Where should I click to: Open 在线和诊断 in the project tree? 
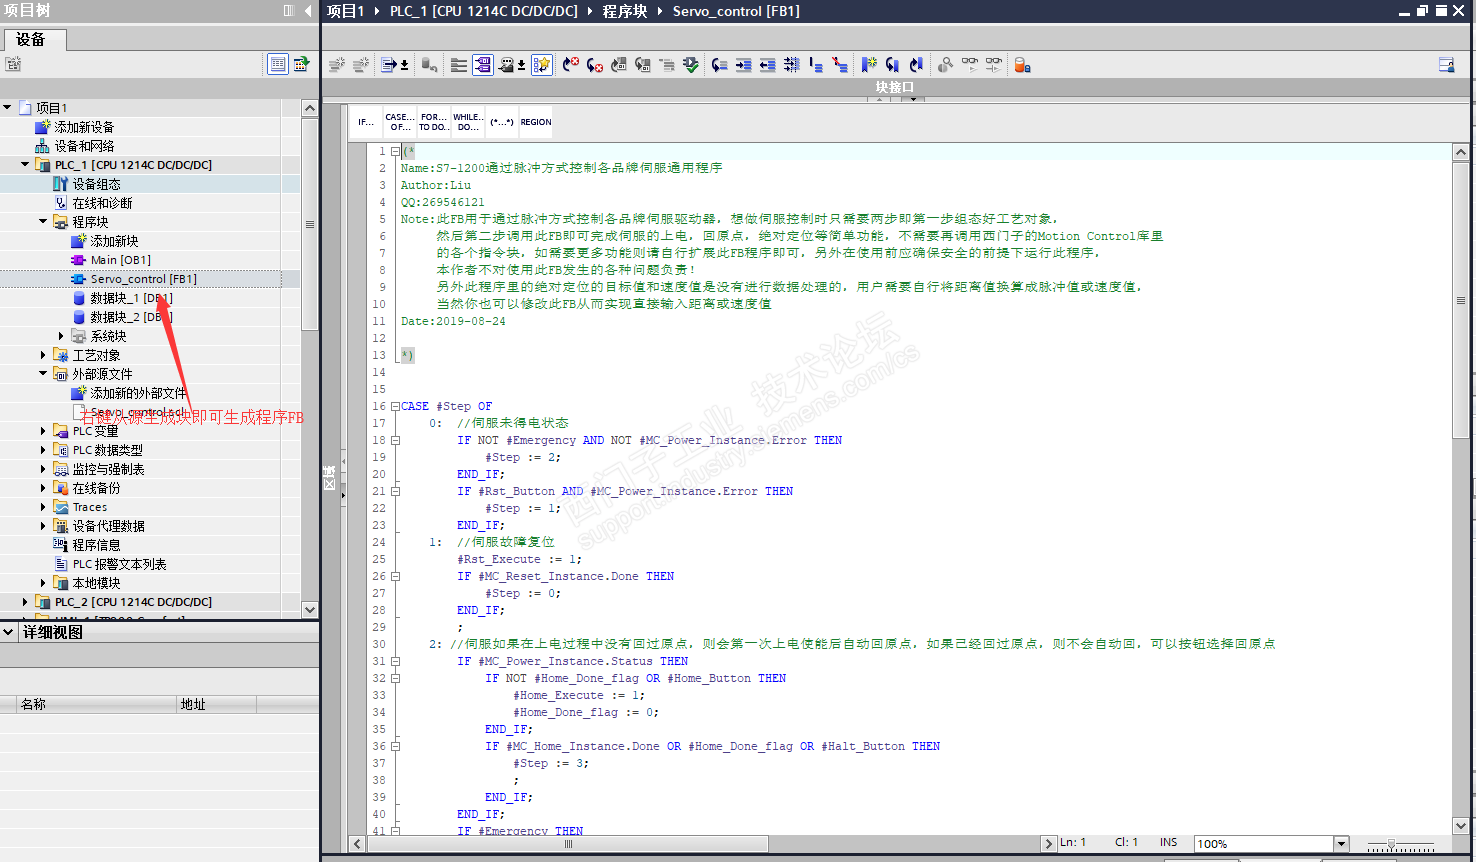tap(101, 203)
